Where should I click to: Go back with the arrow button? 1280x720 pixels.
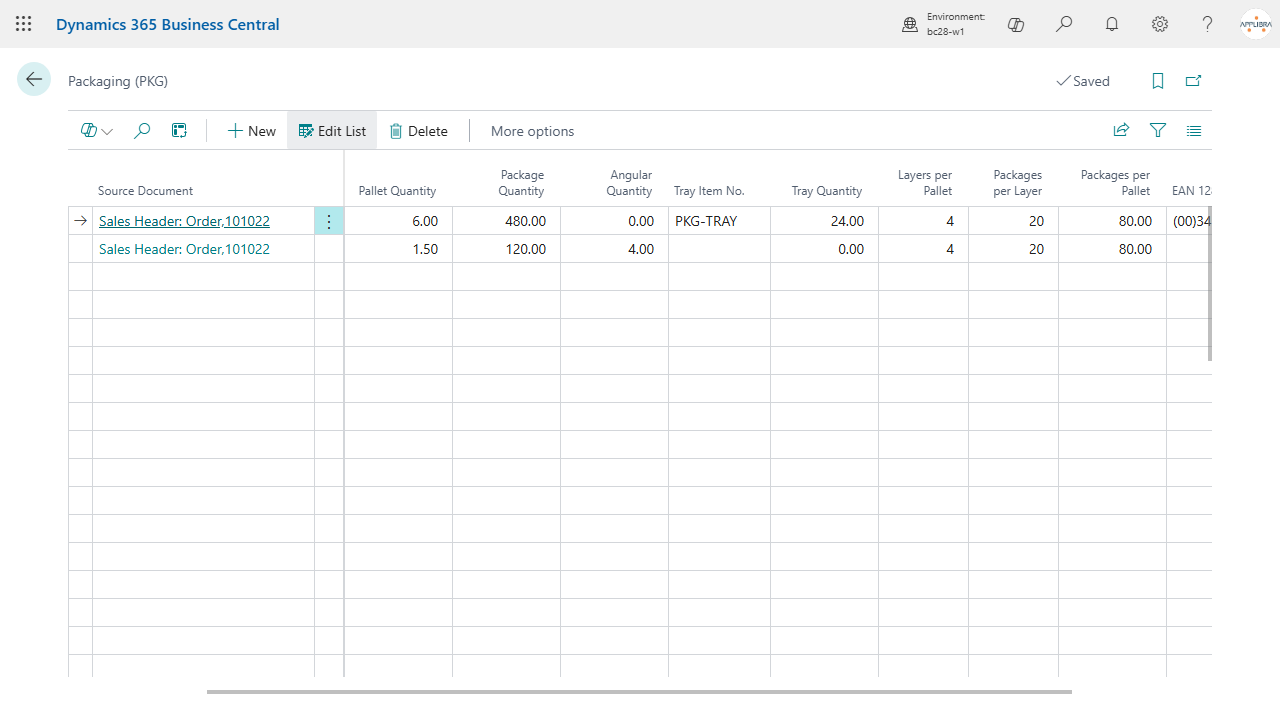pos(34,80)
